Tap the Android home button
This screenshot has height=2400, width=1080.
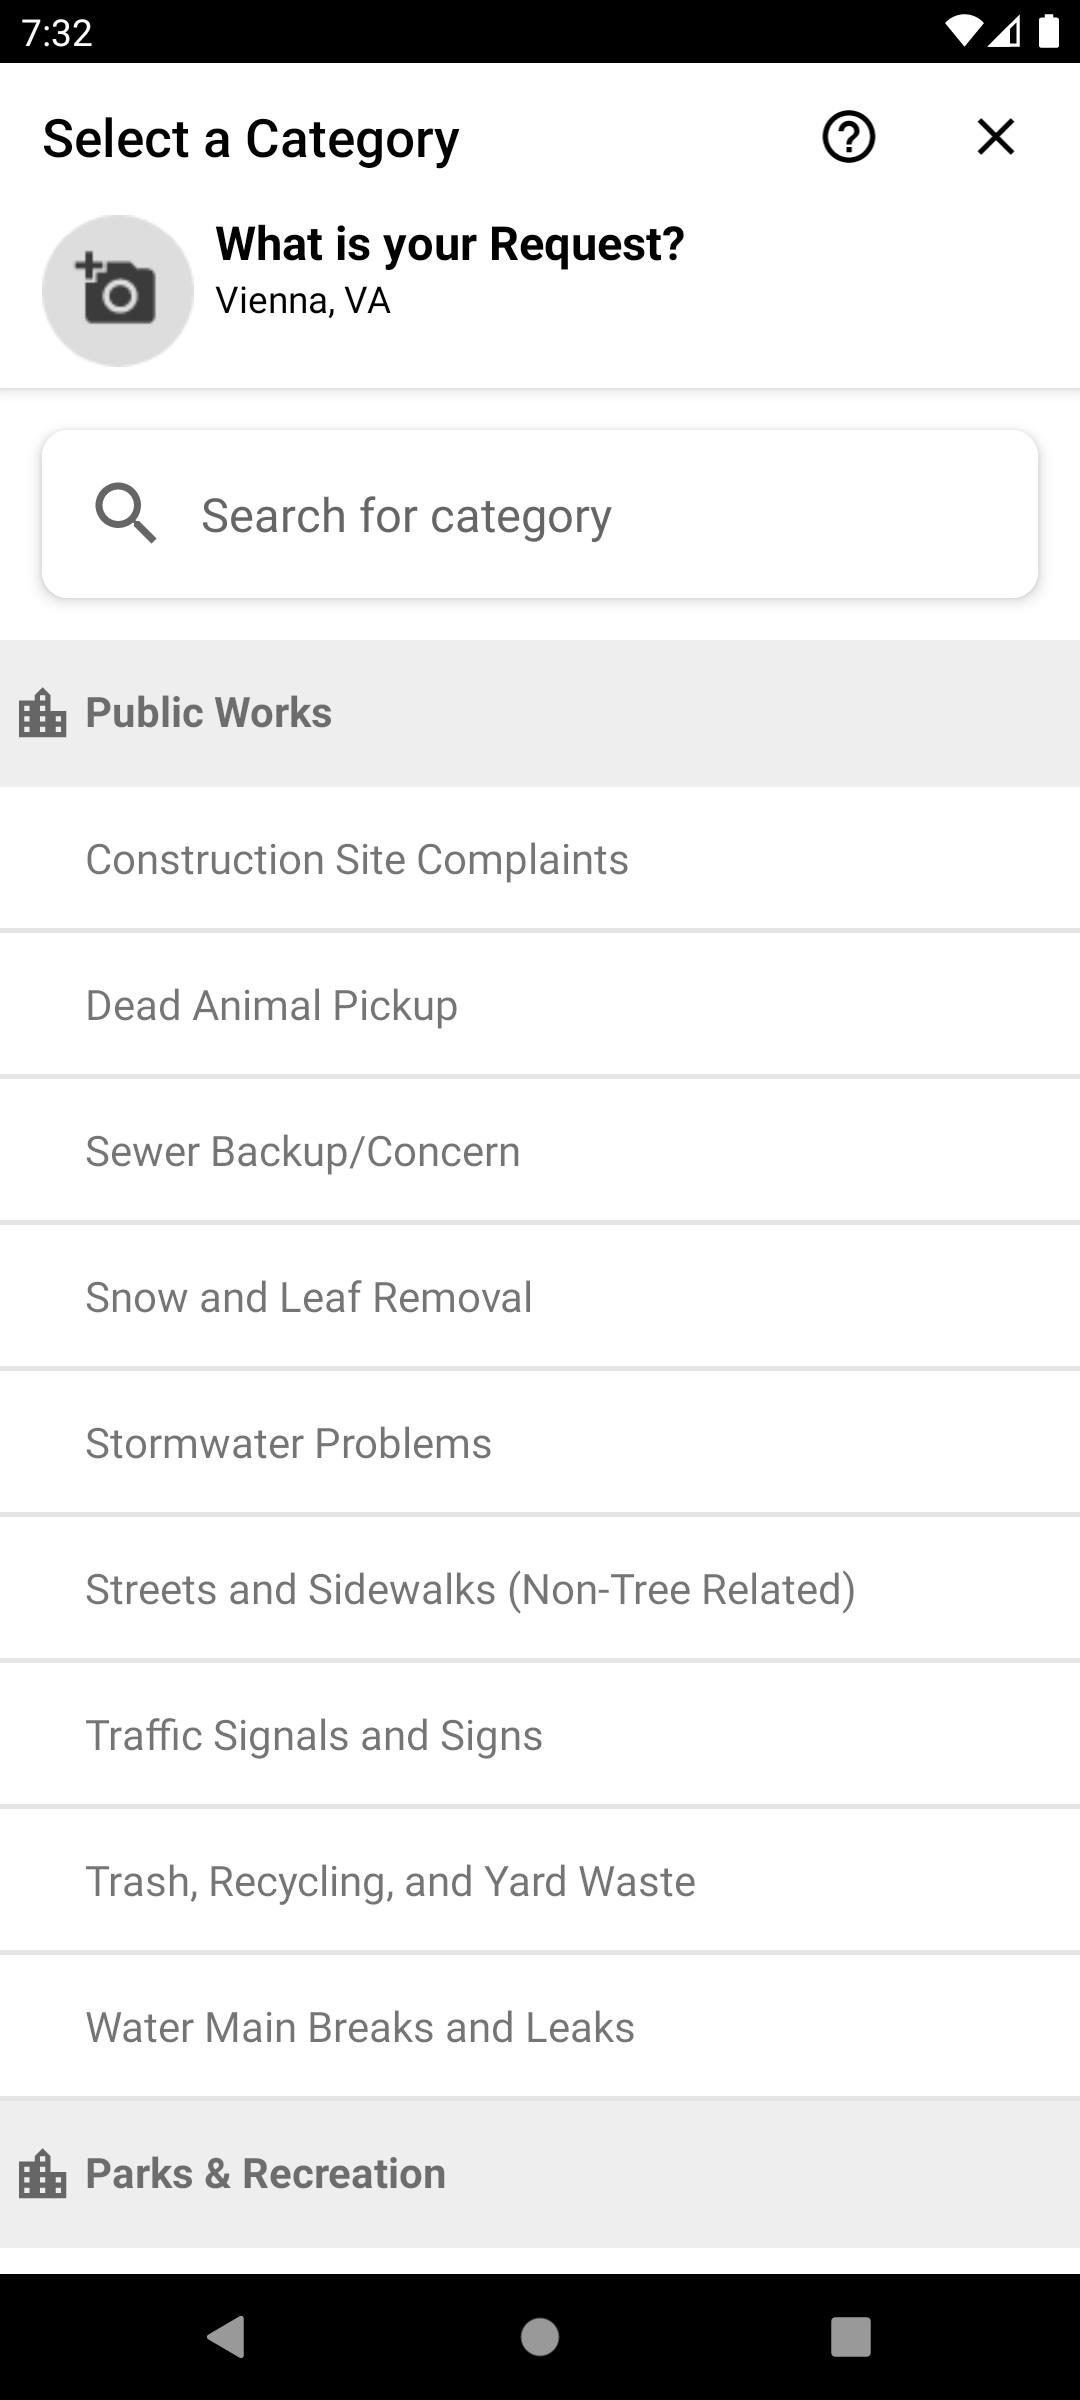click(540, 2337)
